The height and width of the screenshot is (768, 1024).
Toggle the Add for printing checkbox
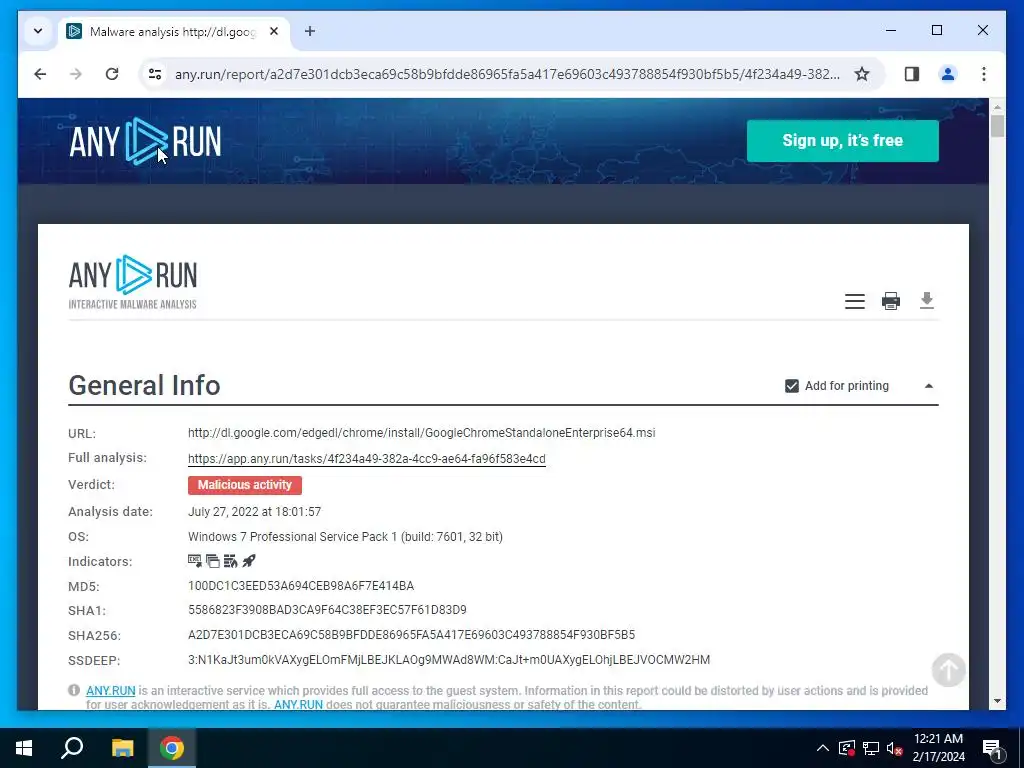tap(792, 386)
